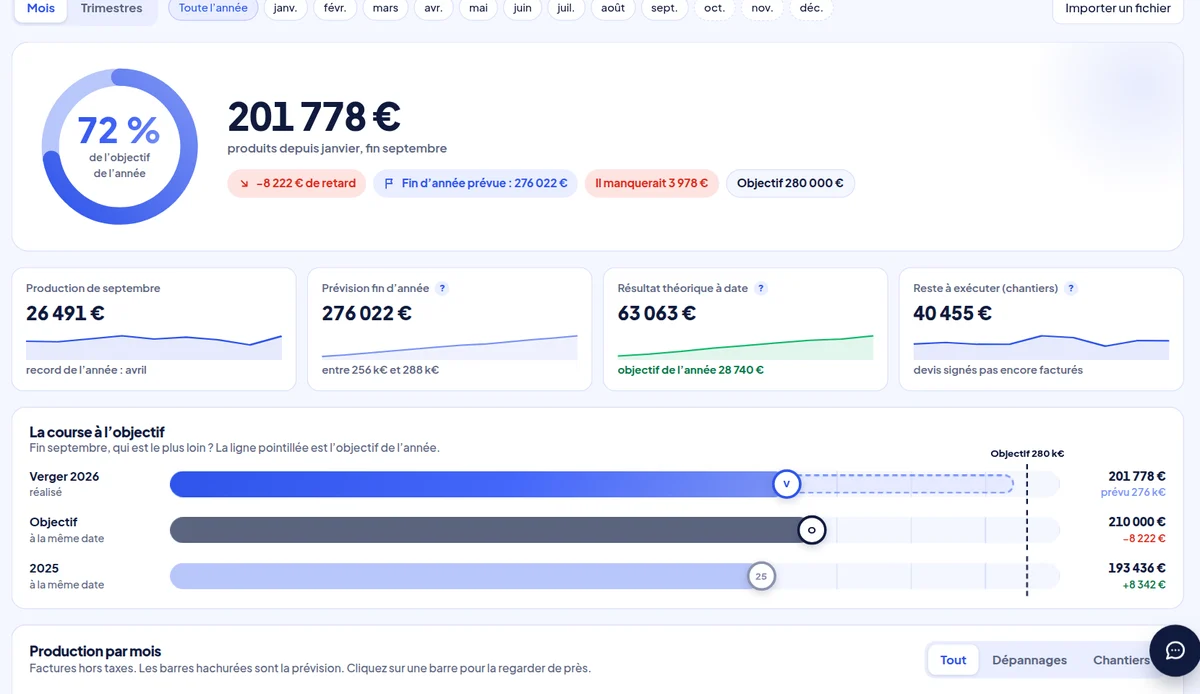Select the mai month chip
The width and height of the screenshot is (1200, 694).
[x=478, y=8]
